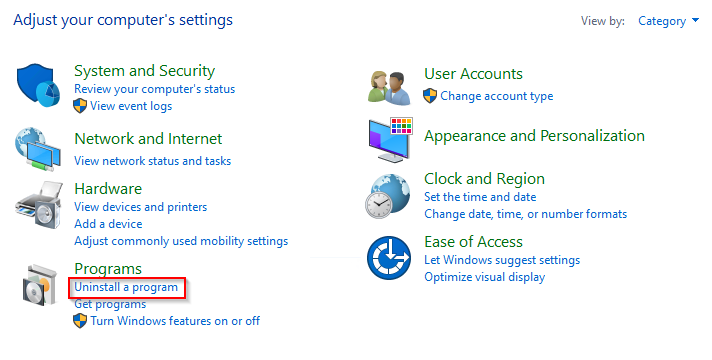Click the Hardware printer and speaker icon
The image size is (712, 360).
(38, 205)
